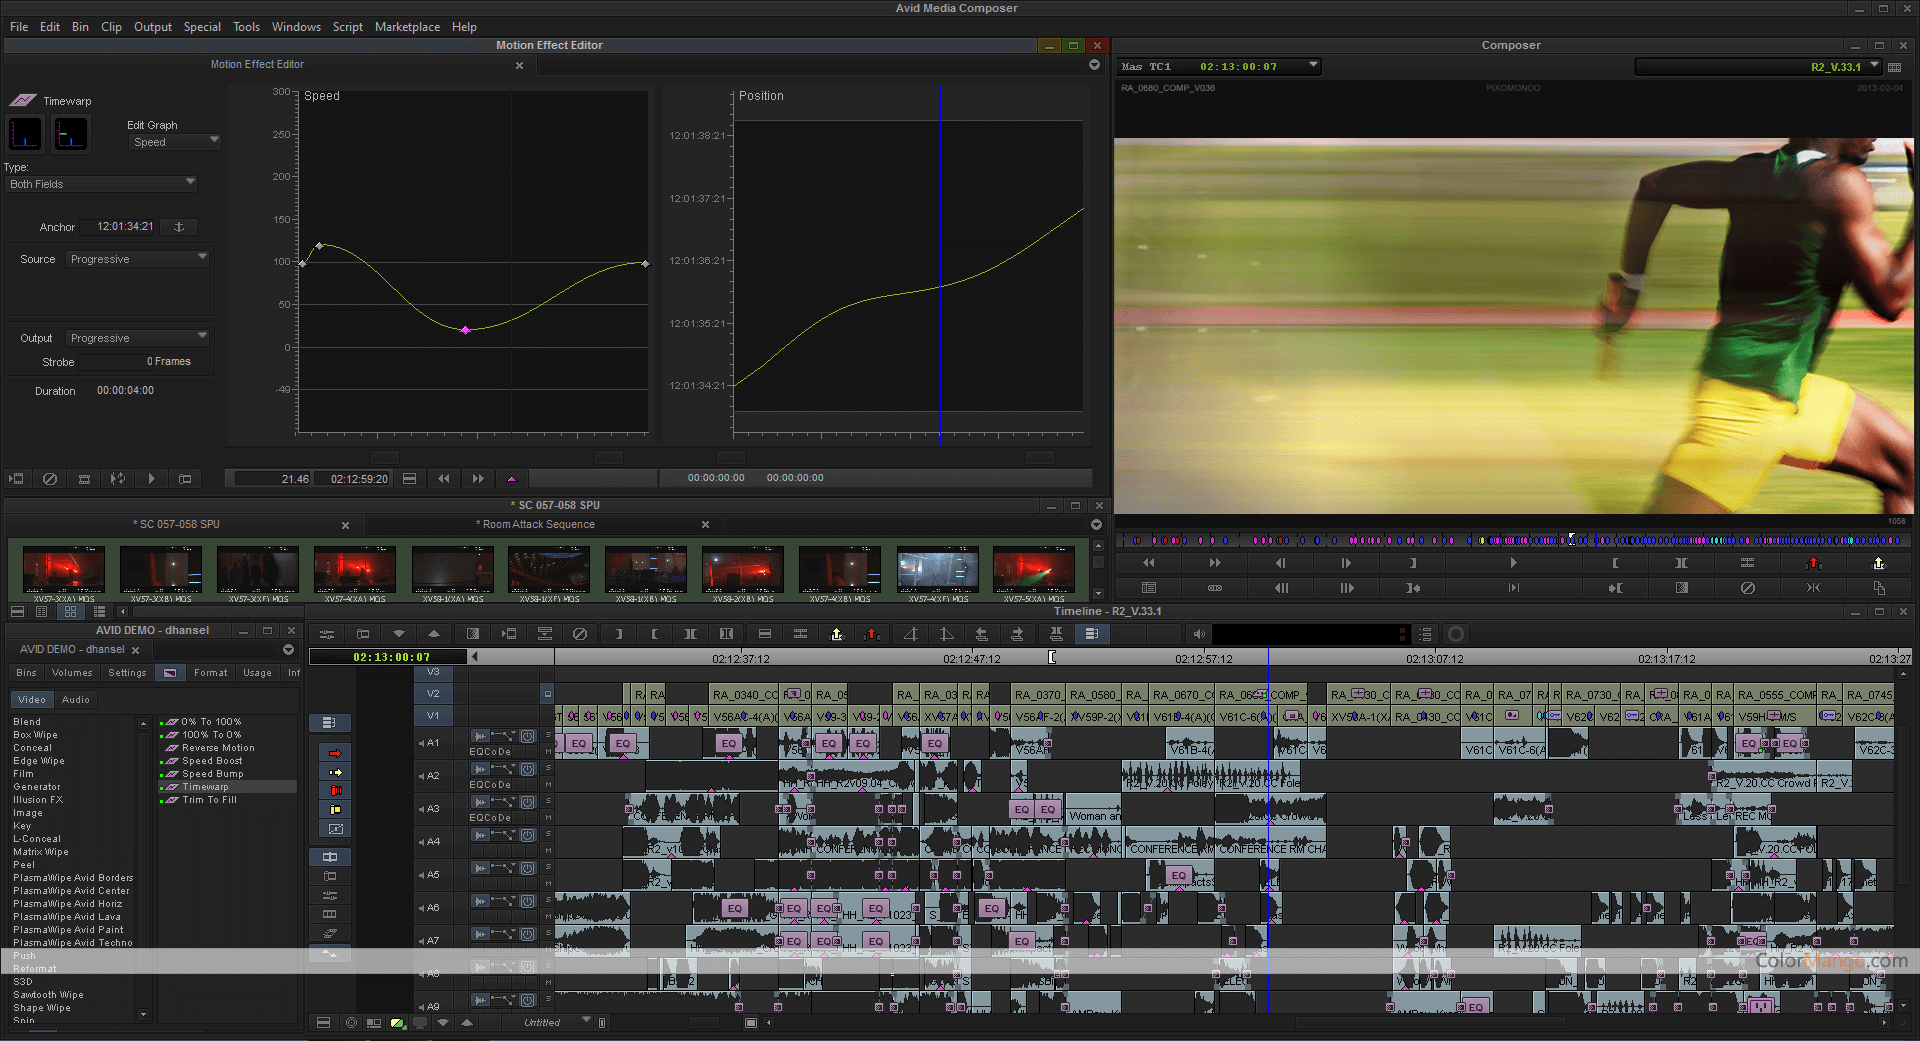This screenshot has height=1041, width=1920.
Task: Open the Type Both Fields dropdown
Action: click(x=101, y=184)
